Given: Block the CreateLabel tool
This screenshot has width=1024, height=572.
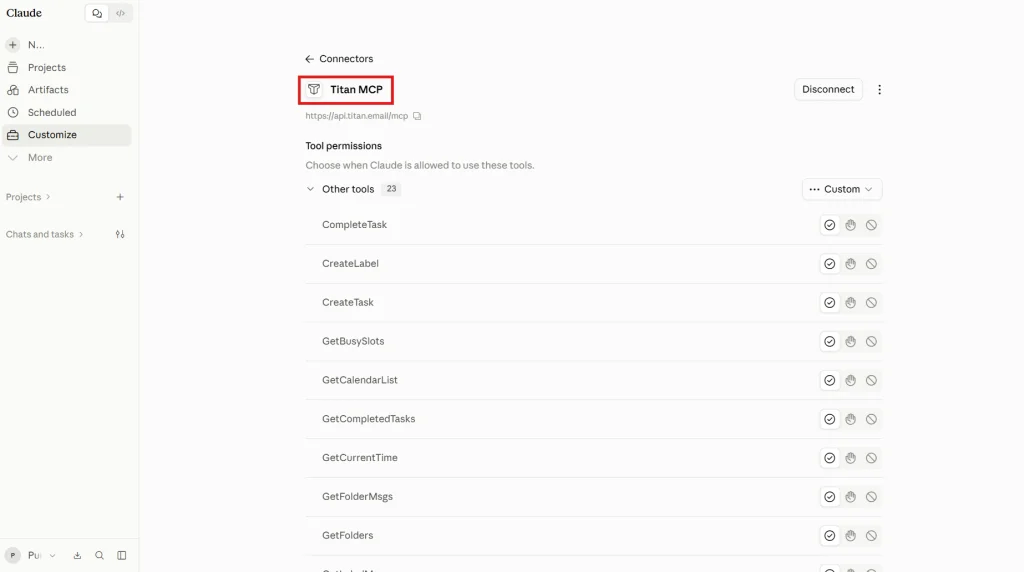Looking at the screenshot, I should pos(871,264).
